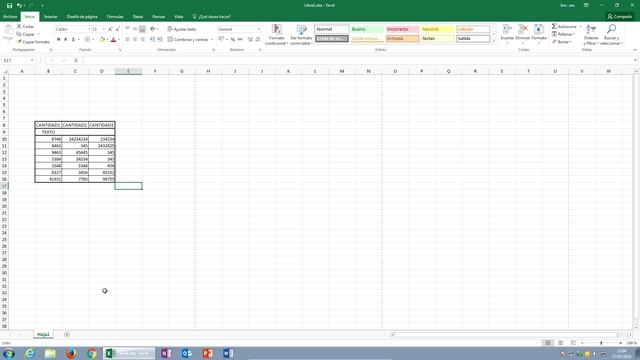Image resolution: width=640 pixels, height=360 pixels.
Task: Click the cell borders icon
Action: point(87,40)
